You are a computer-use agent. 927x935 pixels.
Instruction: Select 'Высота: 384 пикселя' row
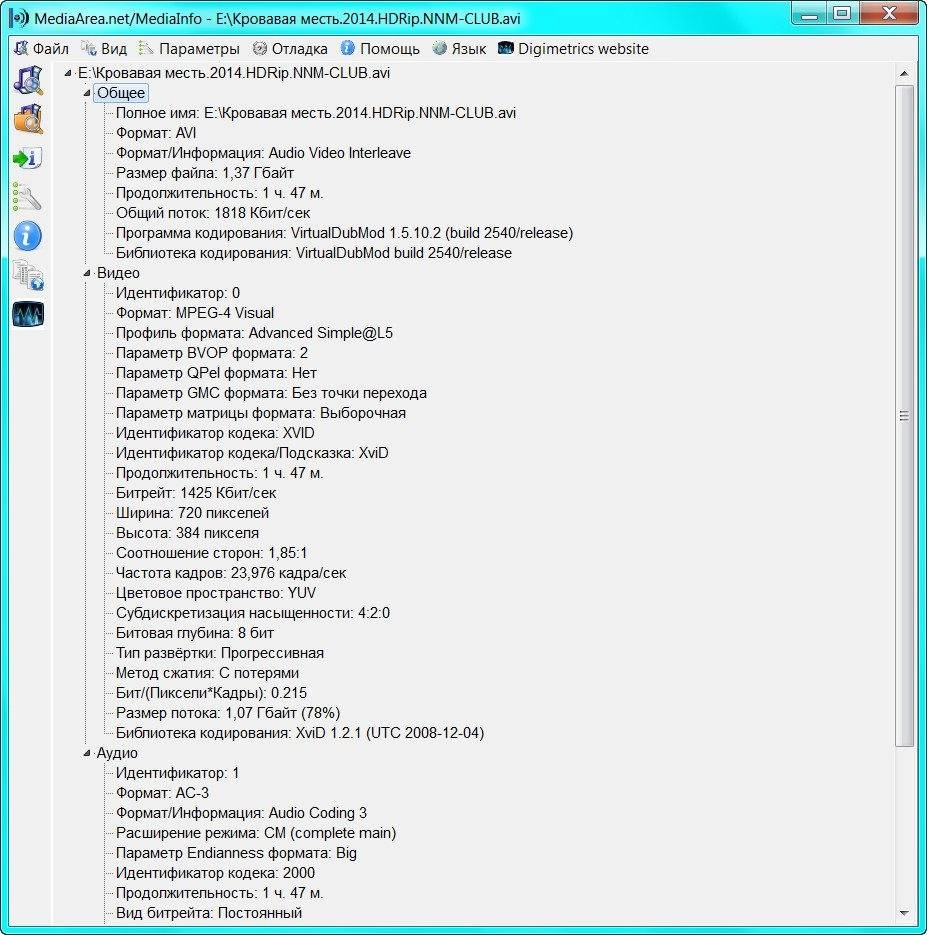click(x=187, y=532)
